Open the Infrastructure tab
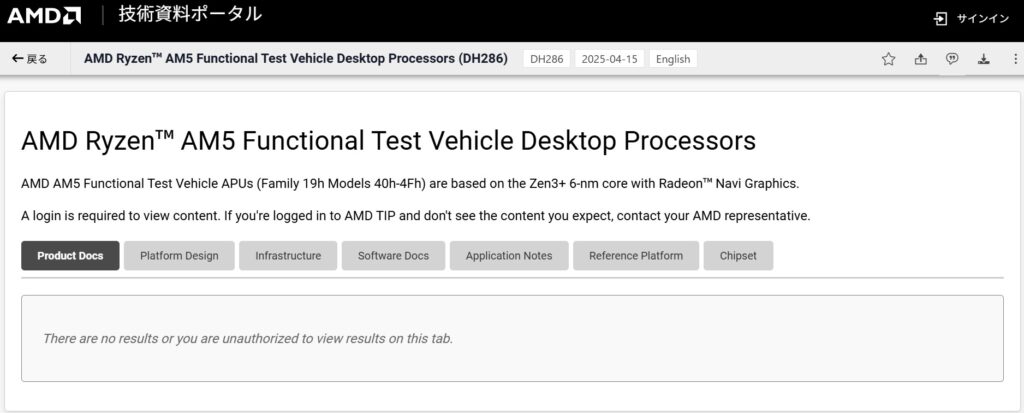The image size is (1024, 413). tap(288, 256)
